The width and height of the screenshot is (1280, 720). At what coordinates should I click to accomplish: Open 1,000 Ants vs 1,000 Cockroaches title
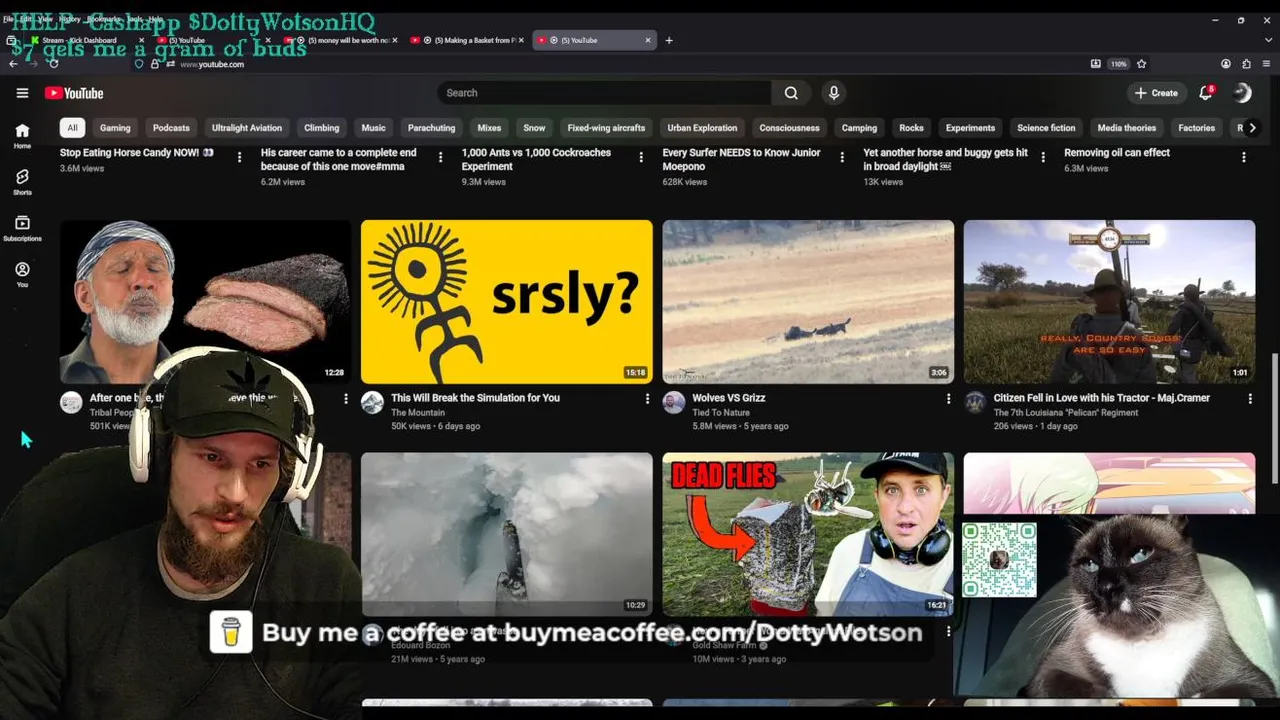tap(536, 160)
